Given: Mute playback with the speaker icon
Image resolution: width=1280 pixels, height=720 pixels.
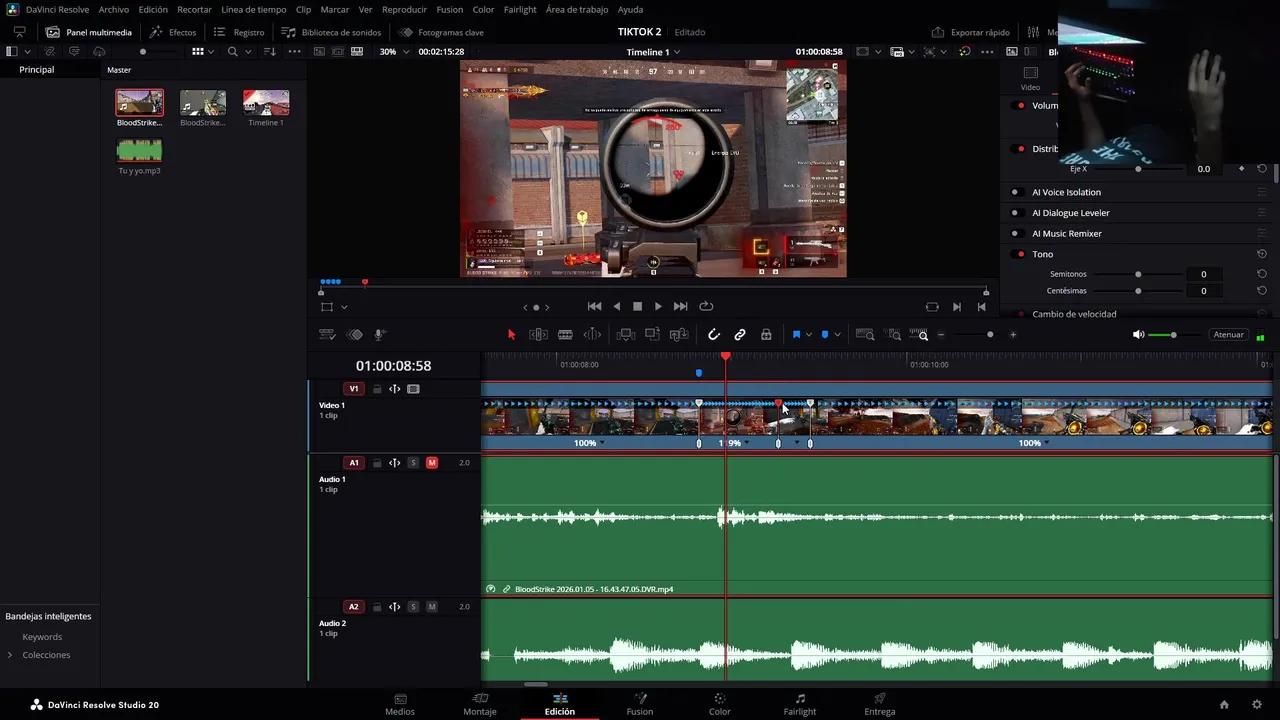Looking at the screenshot, I should 1138,335.
